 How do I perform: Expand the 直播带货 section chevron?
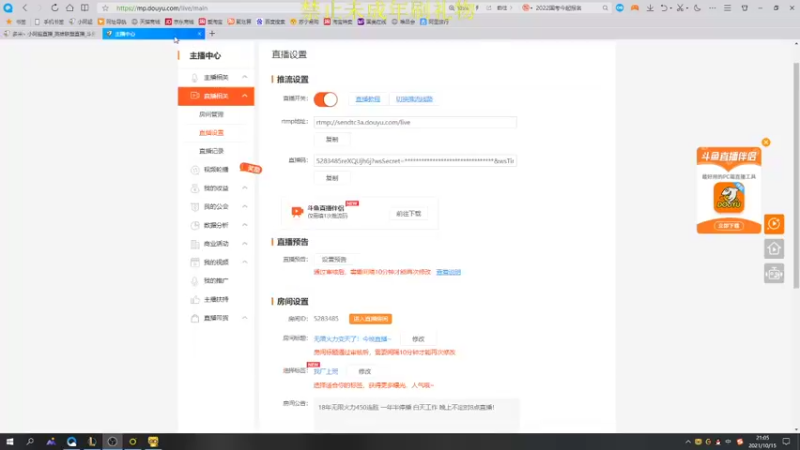(x=244, y=318)
